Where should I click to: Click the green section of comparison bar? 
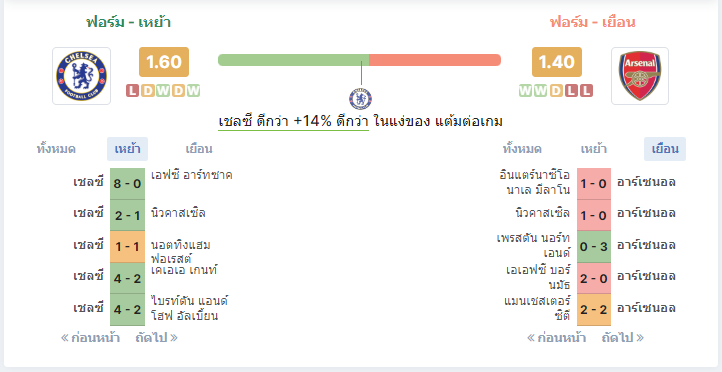coord(293,60)
